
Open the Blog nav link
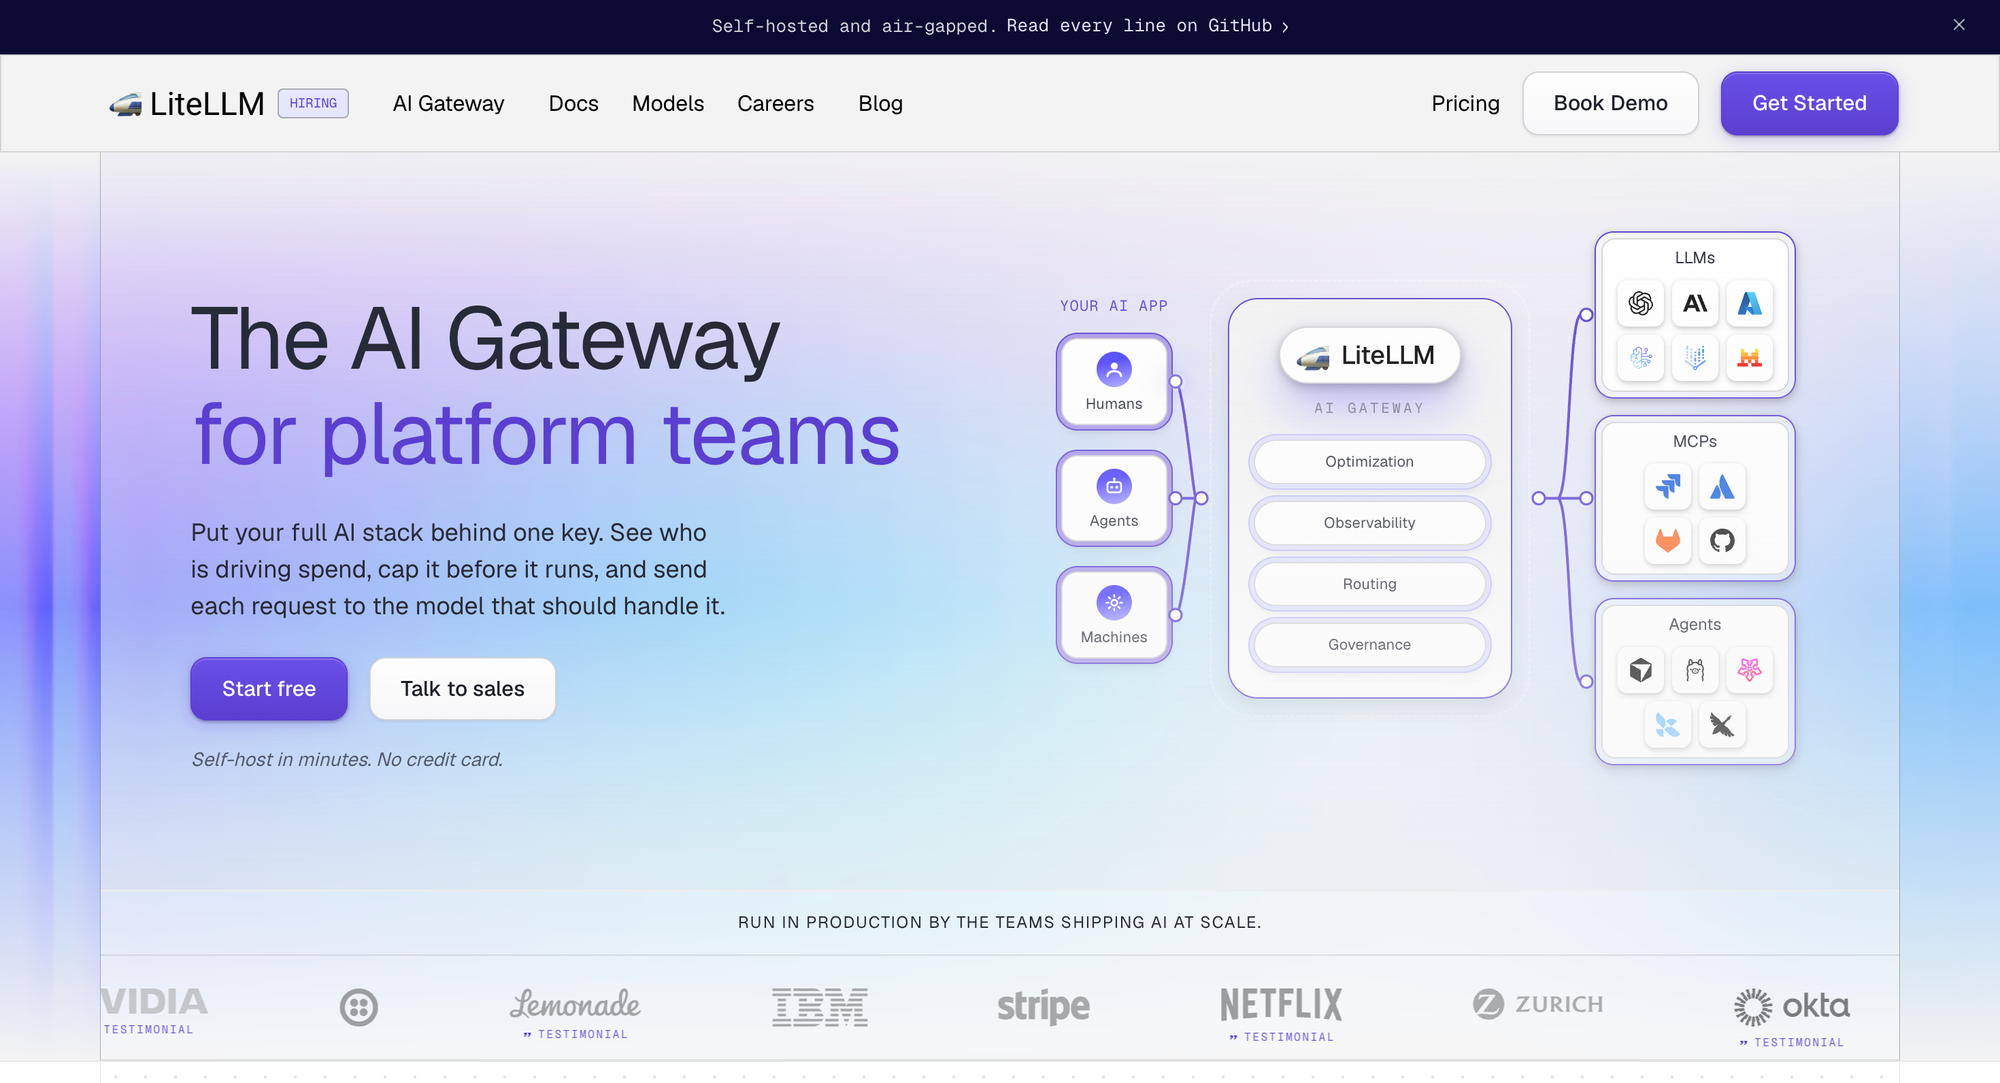click(x=880, y=103)
